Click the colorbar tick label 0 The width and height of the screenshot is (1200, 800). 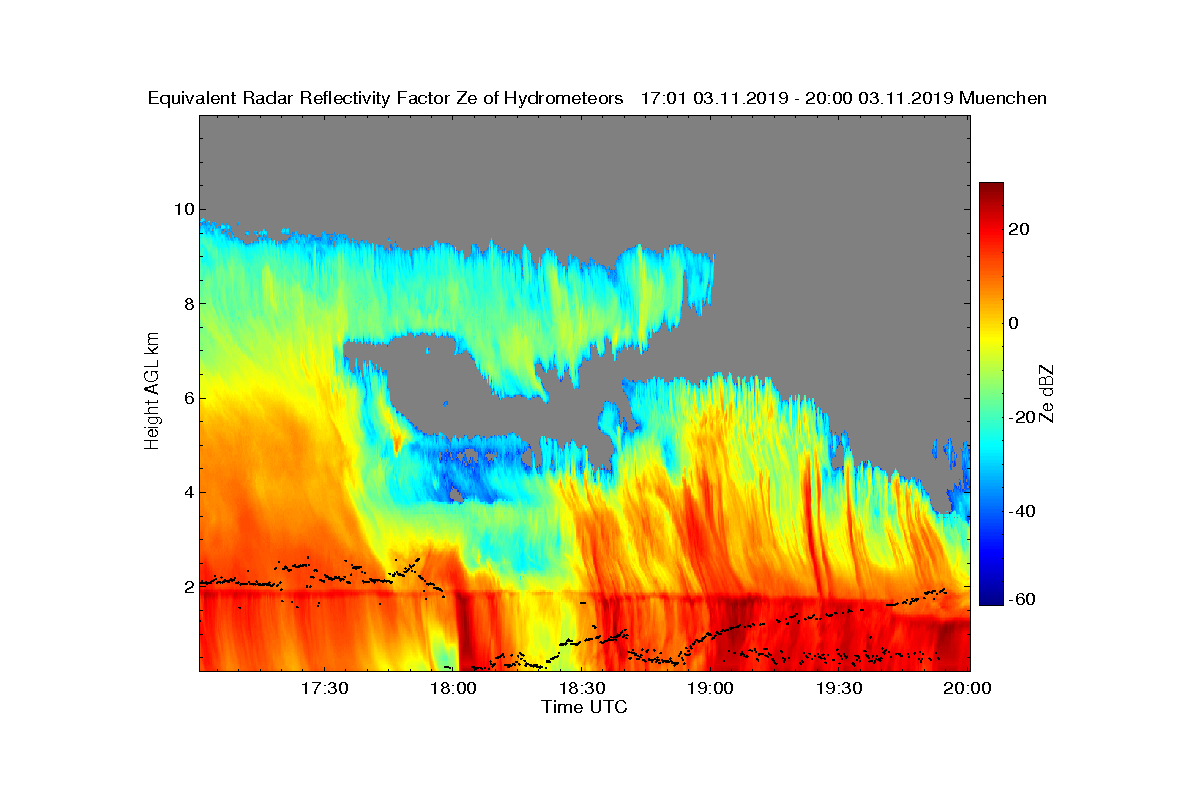[1014, 323]
